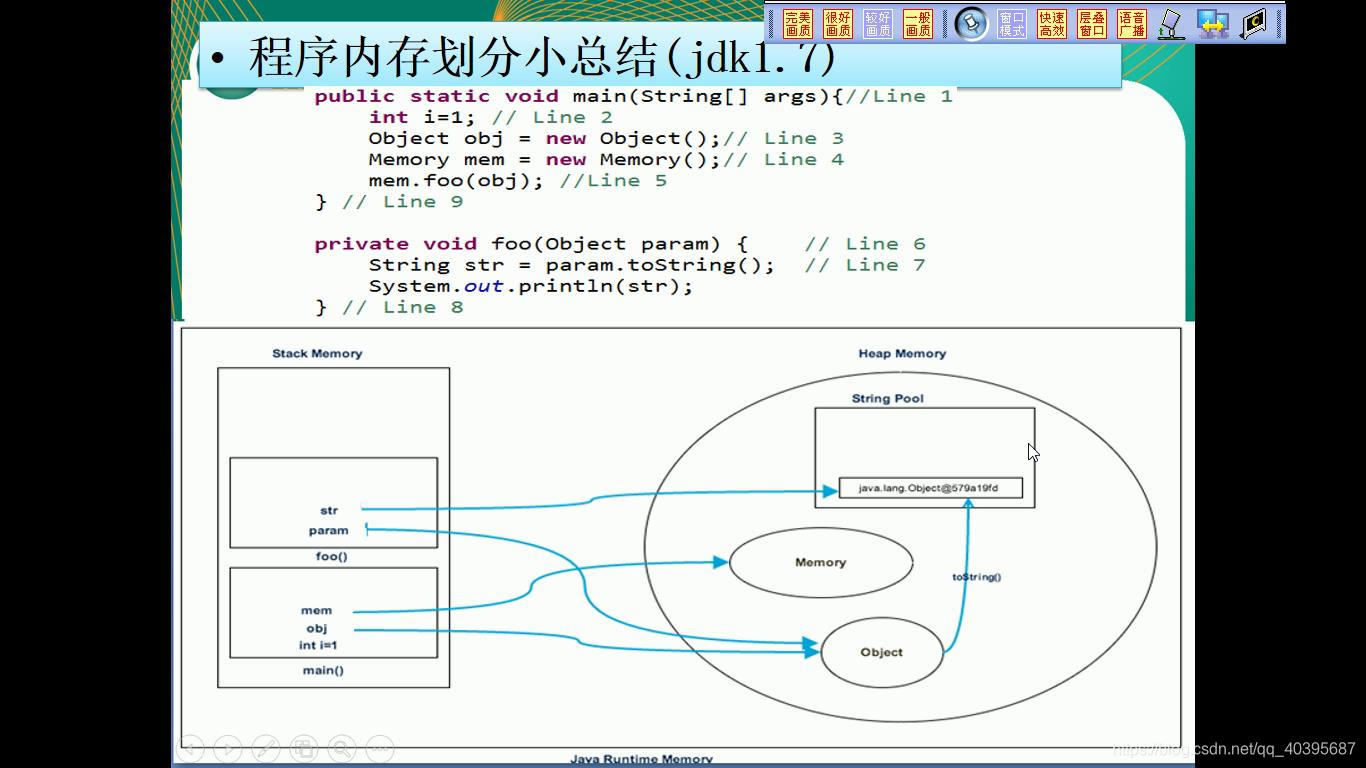Enable 快速高效 fast mode
Image resolution: width=1366 pixels, height=768 pixels.
point(1052,24)
